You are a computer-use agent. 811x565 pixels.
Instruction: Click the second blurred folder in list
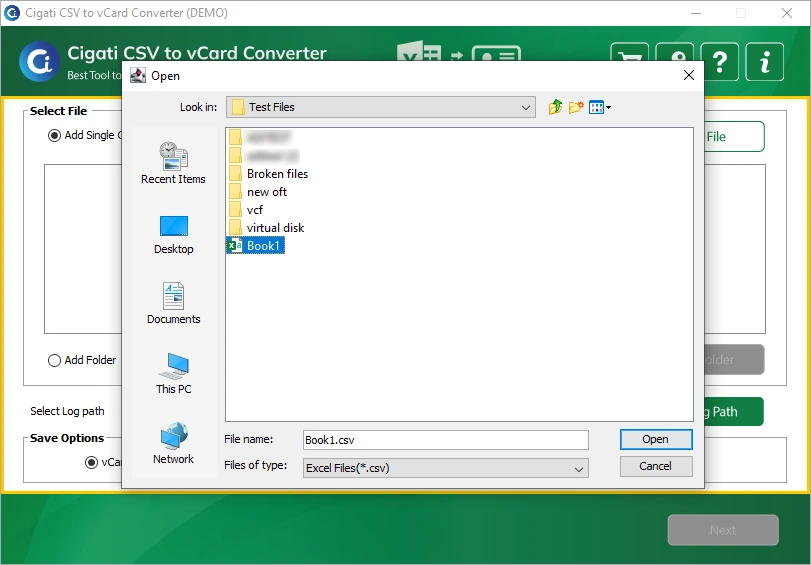264,156
